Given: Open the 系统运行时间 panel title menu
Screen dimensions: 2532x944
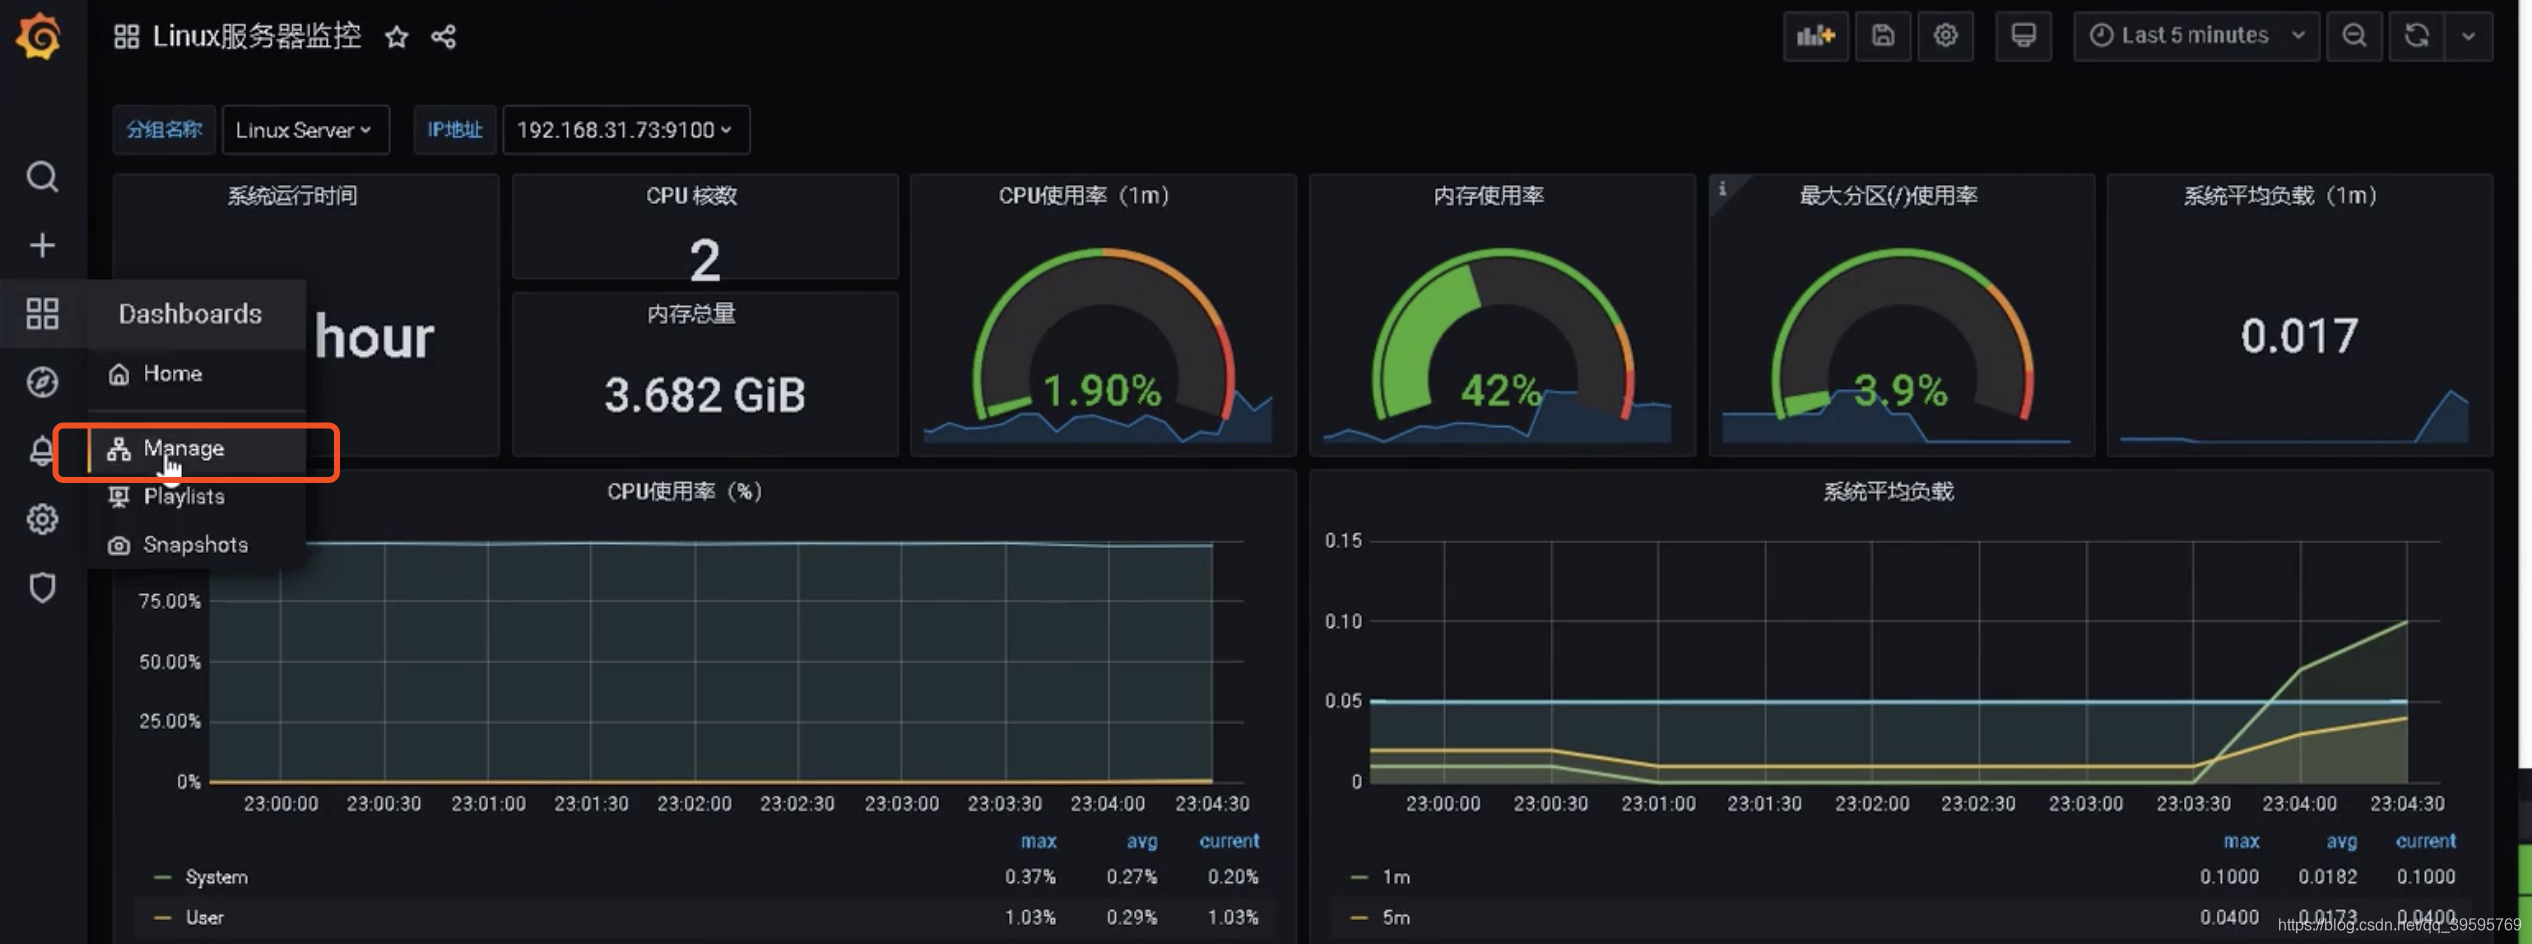Looking at the screenshot, I should (292, 196).
